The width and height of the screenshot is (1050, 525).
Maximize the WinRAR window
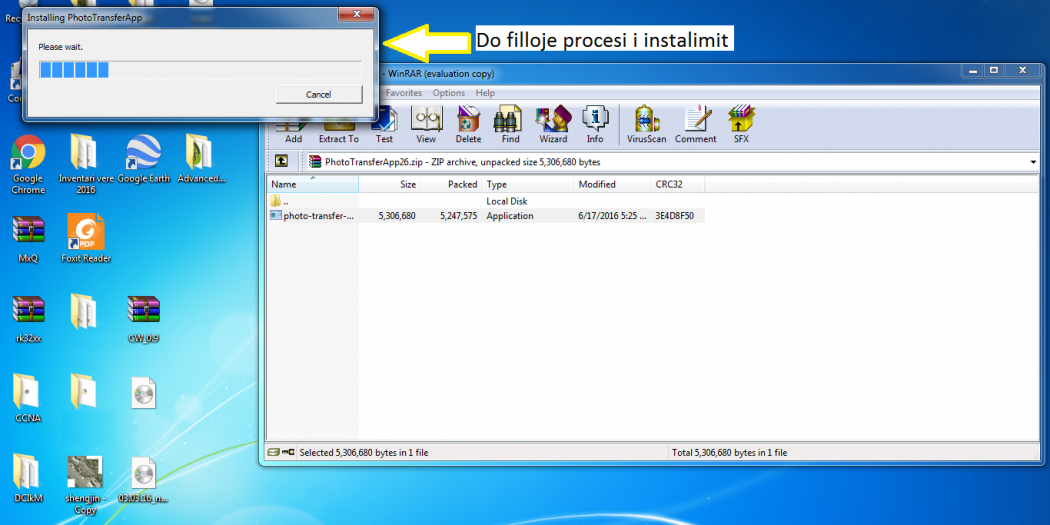994,70
